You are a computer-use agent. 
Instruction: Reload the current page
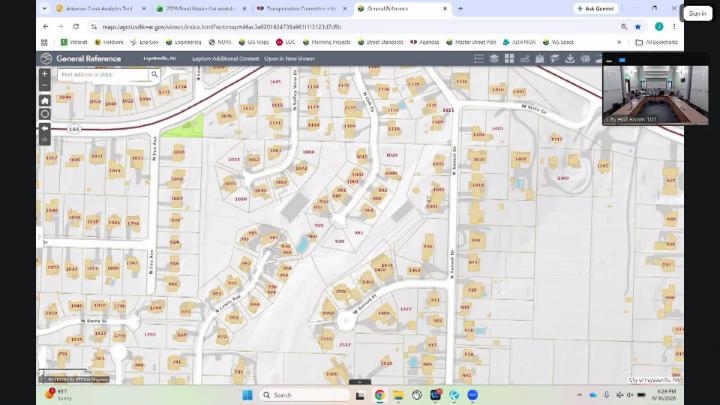(x=76, y=27)
